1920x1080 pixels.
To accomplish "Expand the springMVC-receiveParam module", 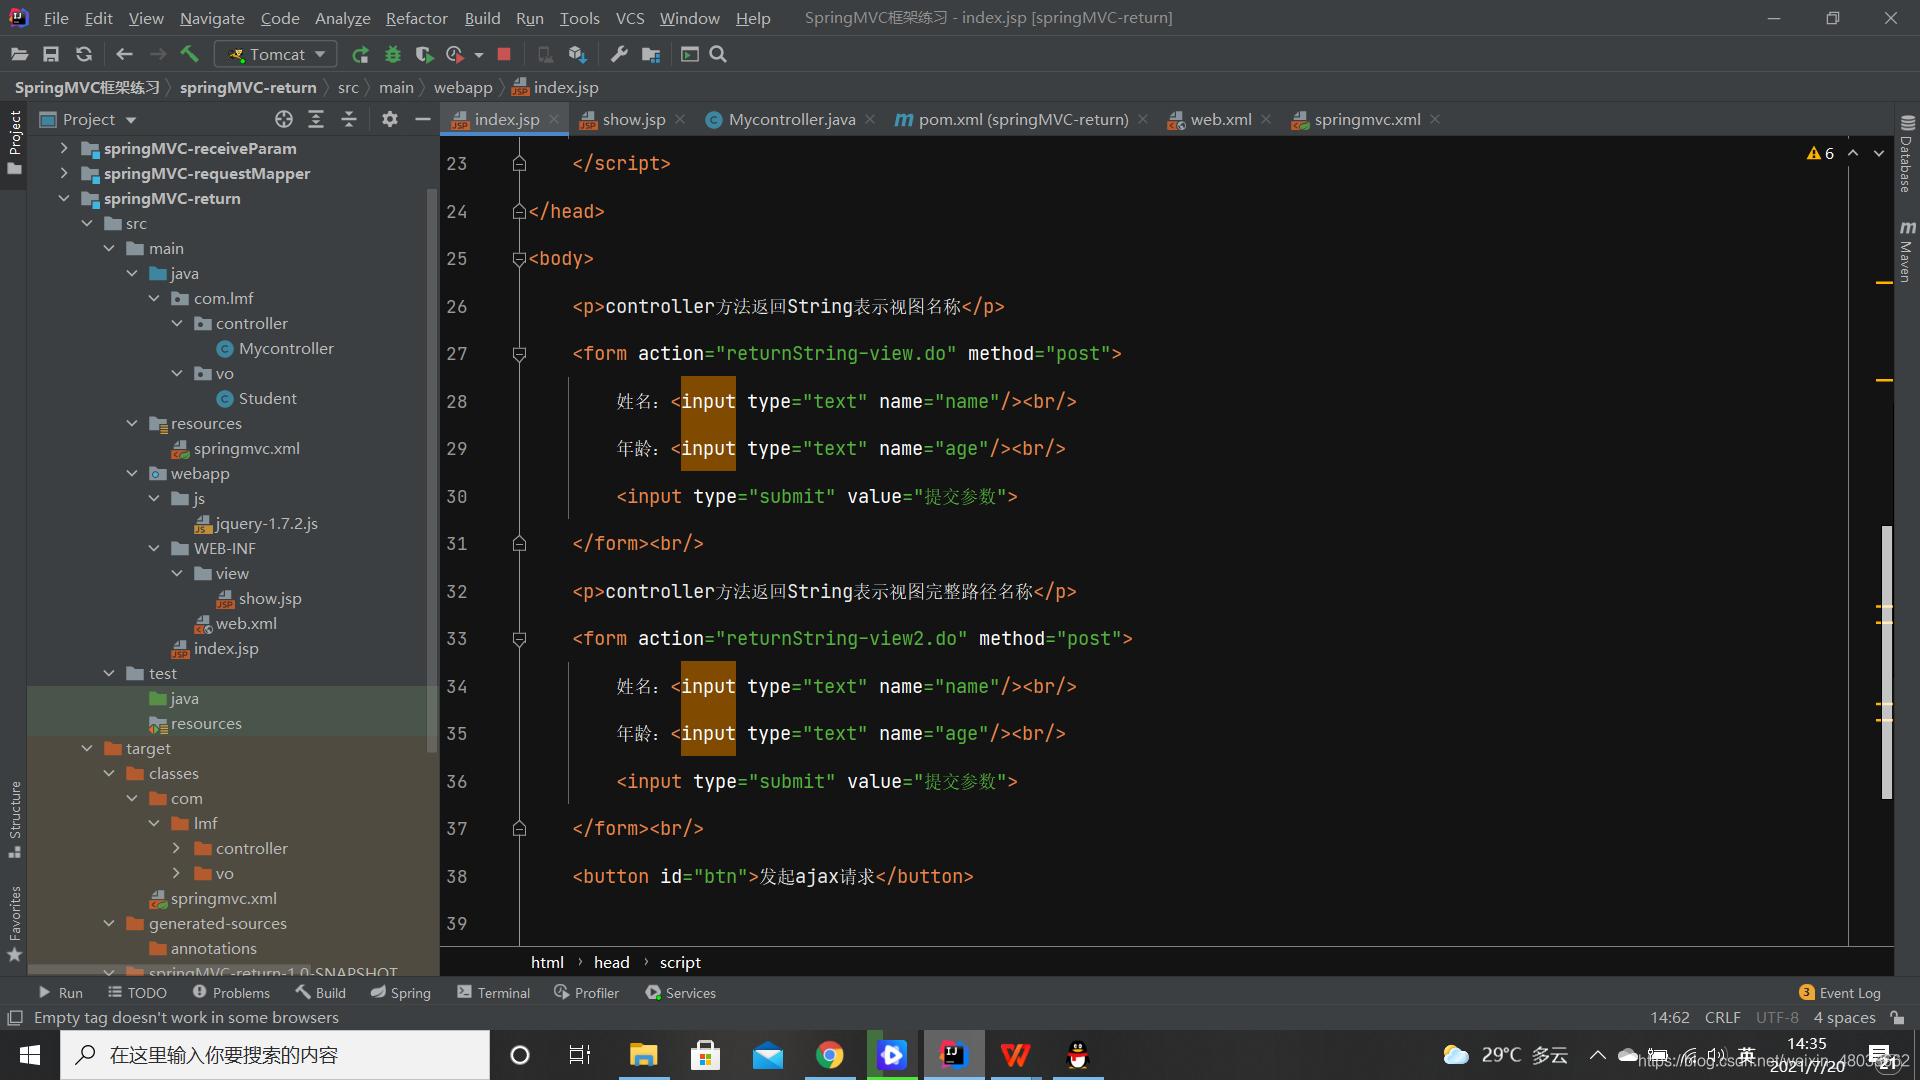I will tap(64, 148).
